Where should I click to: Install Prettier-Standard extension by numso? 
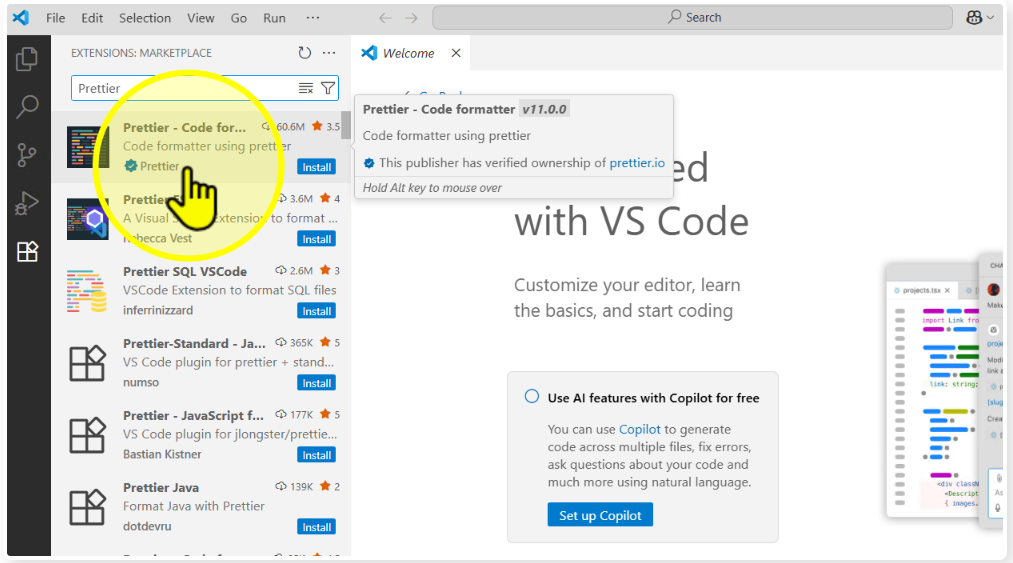(x=317, y=383)
